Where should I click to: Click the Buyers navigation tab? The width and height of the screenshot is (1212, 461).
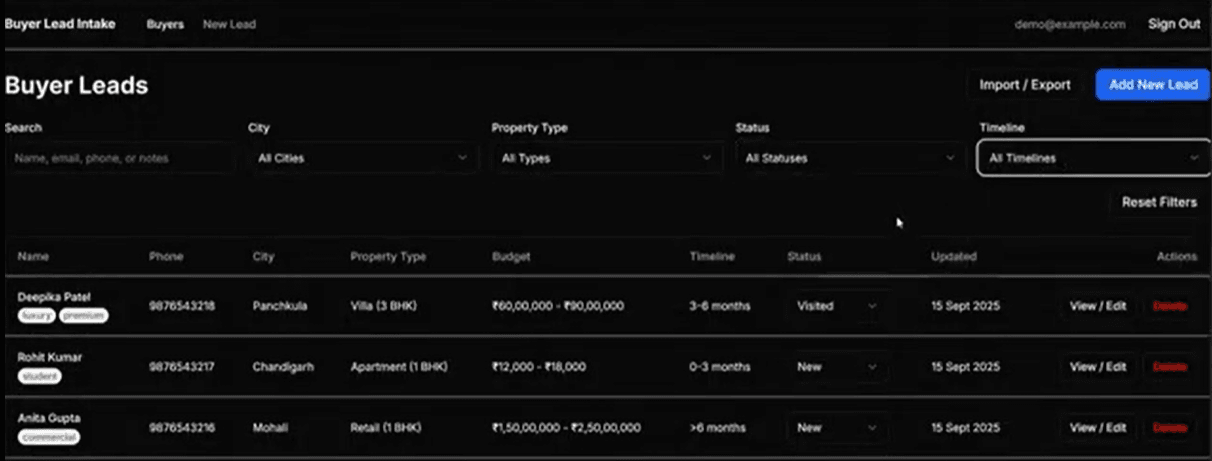tap(165, 24)
